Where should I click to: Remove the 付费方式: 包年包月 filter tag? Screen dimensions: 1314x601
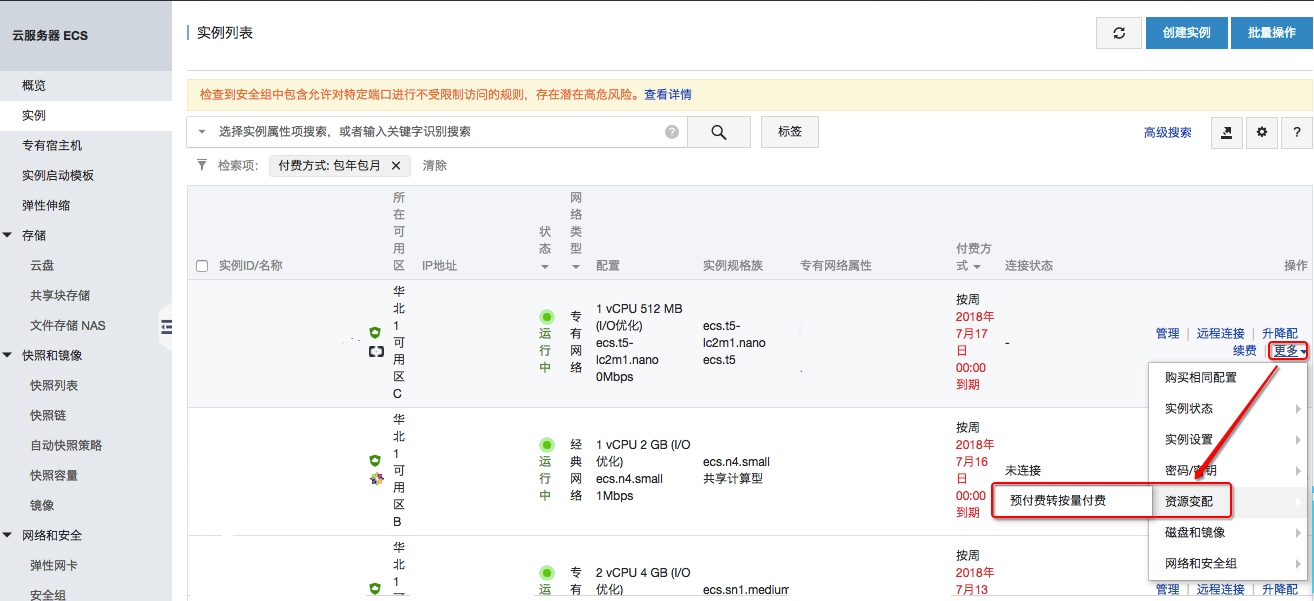[x=395, y=166]
